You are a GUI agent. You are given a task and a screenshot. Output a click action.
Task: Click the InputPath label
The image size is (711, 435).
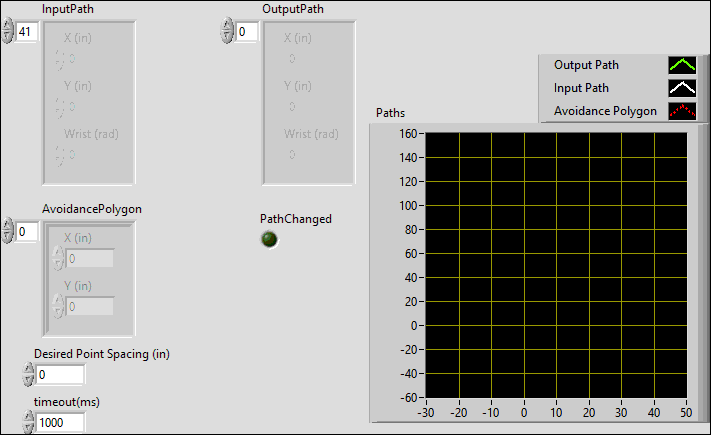[68, 9]
